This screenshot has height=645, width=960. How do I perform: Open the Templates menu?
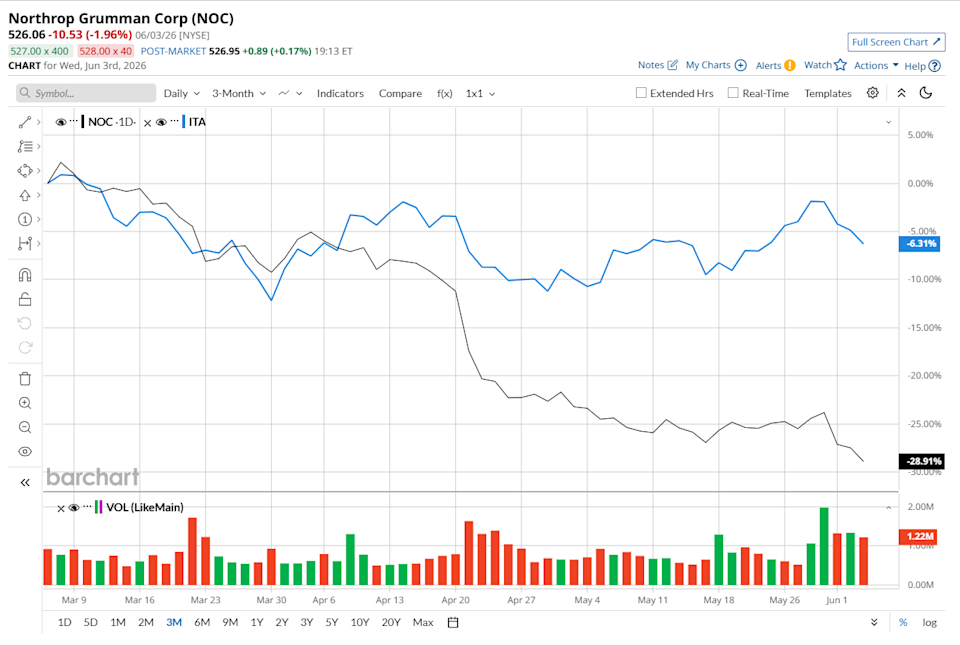click(x=828, y=93)
